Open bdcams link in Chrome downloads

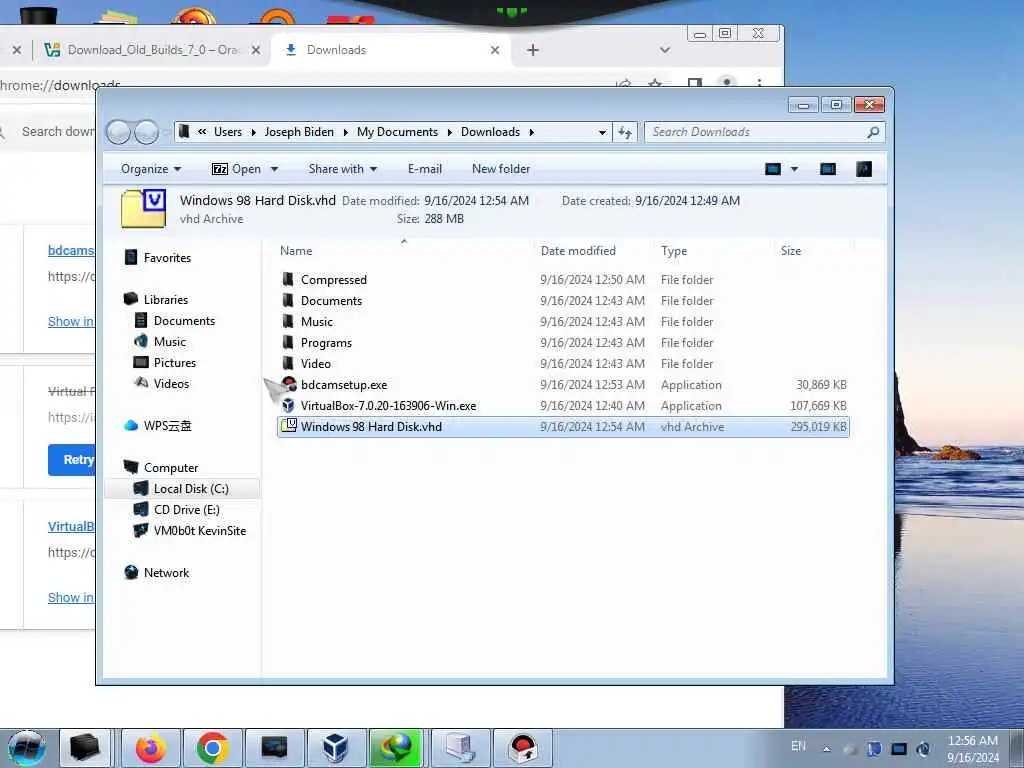[71, 251]
